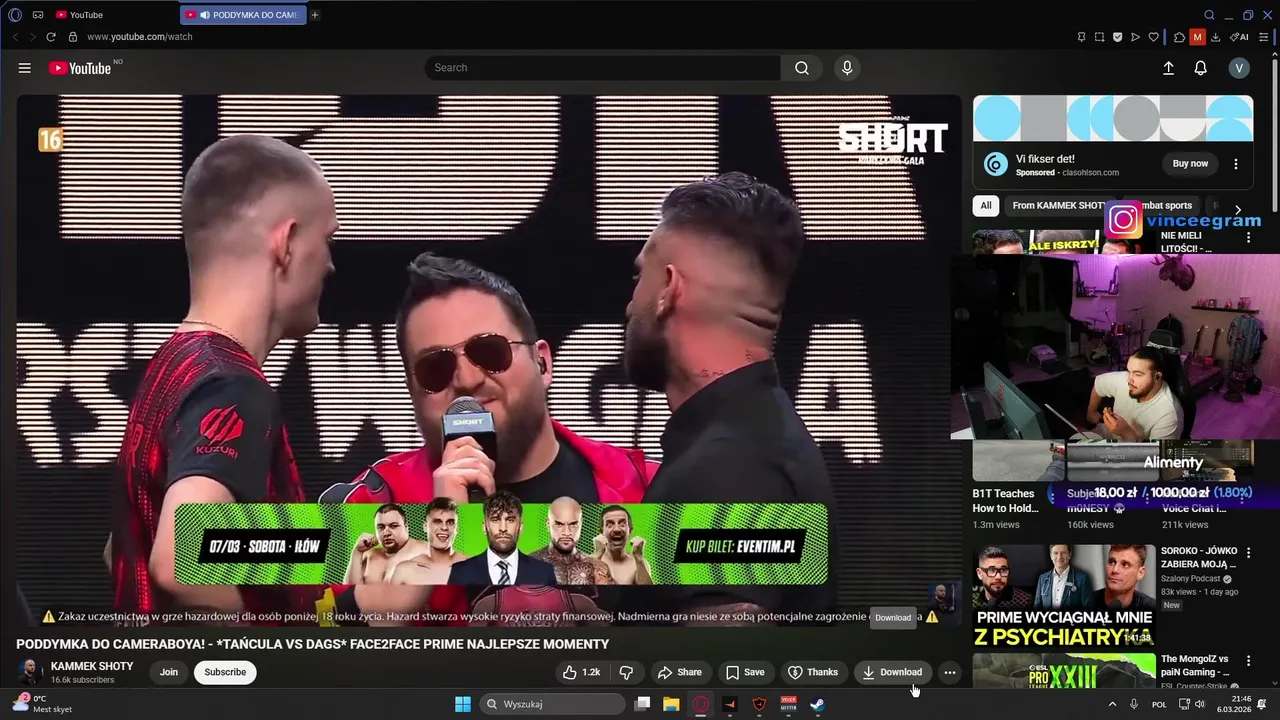The image size is (1280, 720).
Task: Open B1T Teaches How to Hold video title
Action: (x=1004, y=501)
